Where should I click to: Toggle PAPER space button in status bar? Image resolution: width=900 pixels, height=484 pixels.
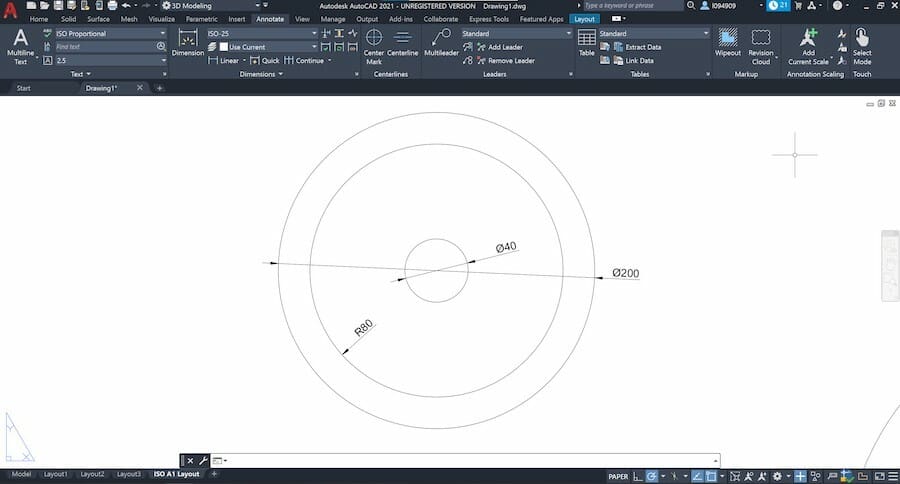[618, 477]
